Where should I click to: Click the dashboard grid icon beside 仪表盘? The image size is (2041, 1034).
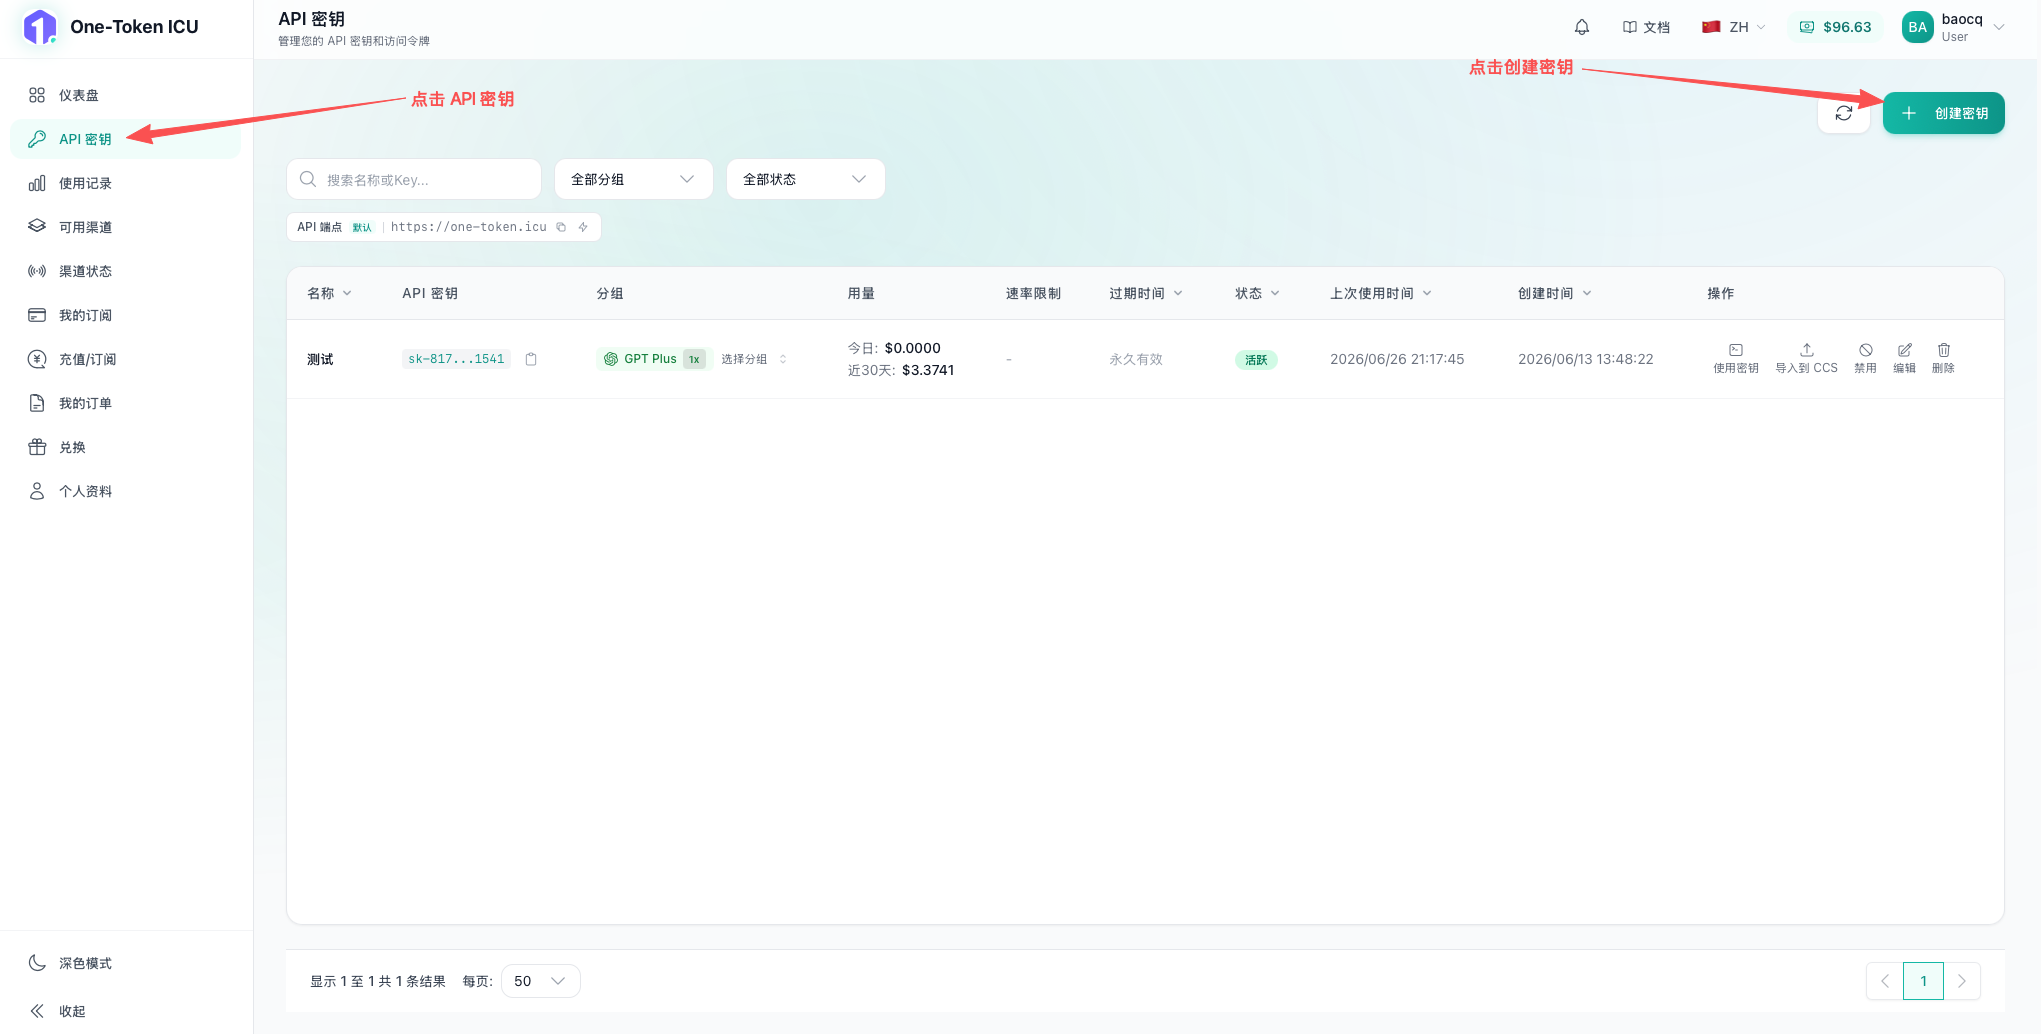pos(37,95)
